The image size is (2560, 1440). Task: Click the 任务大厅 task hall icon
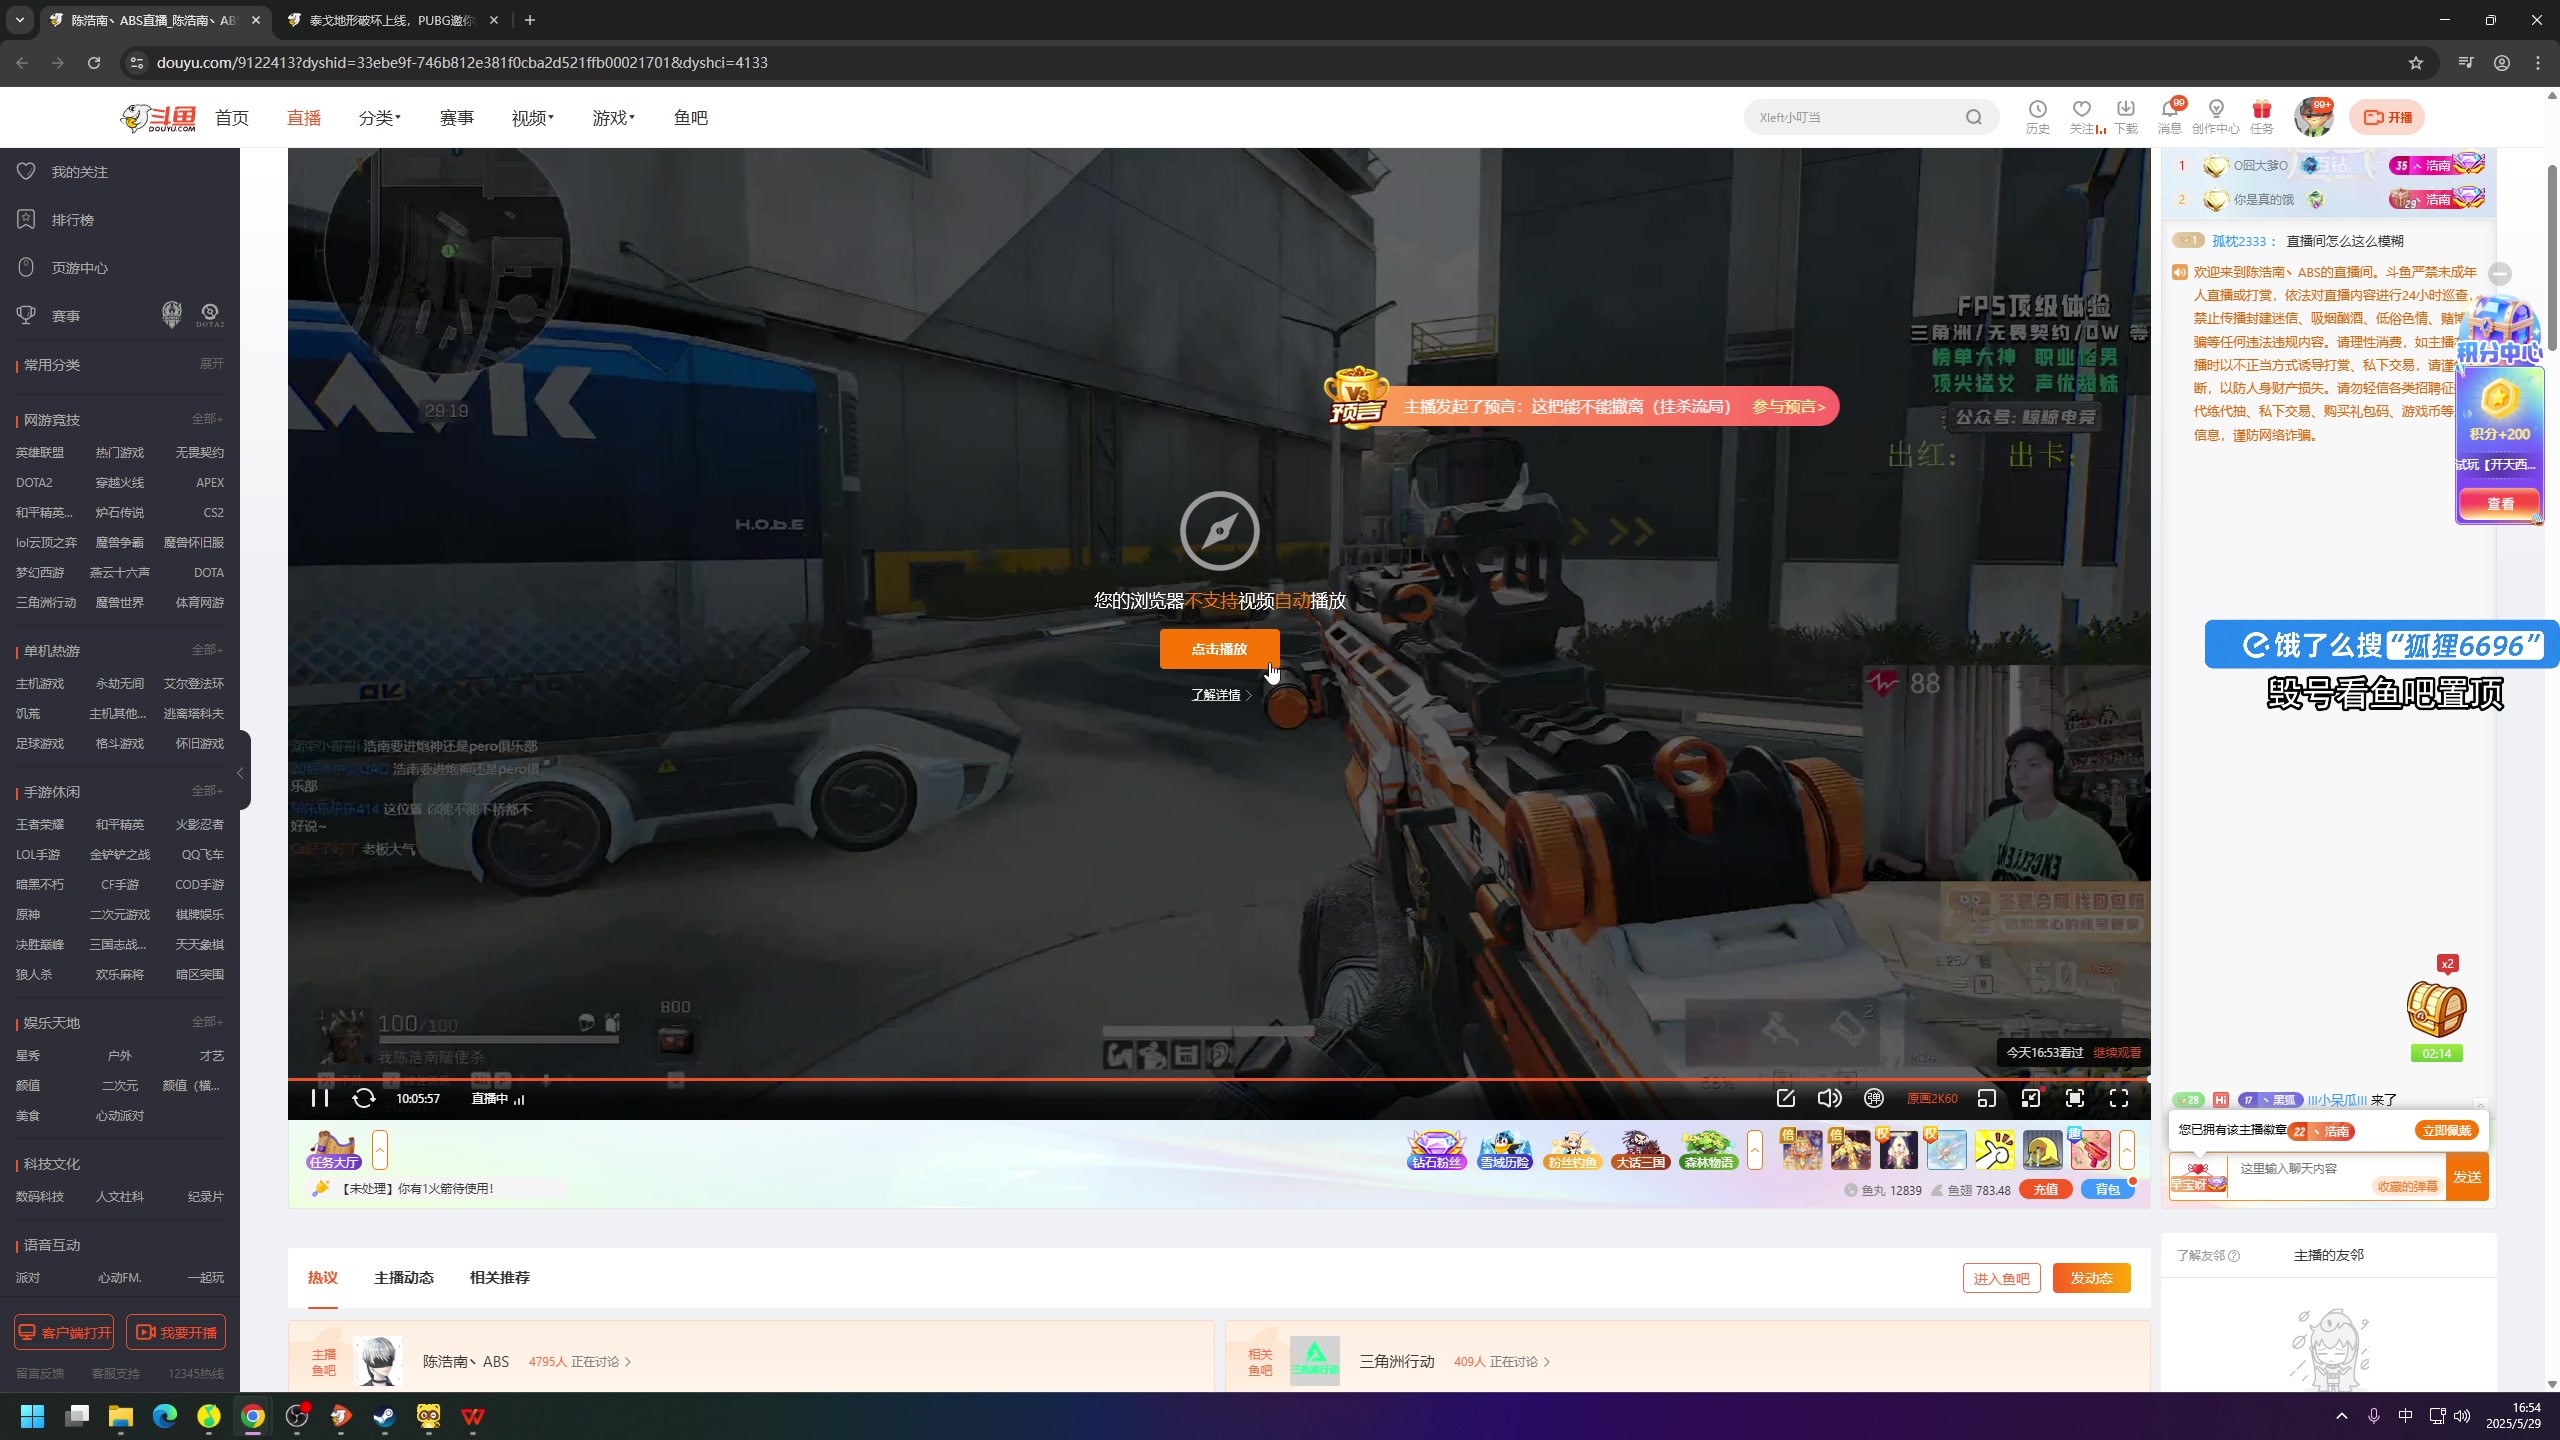pos(334,1150)
